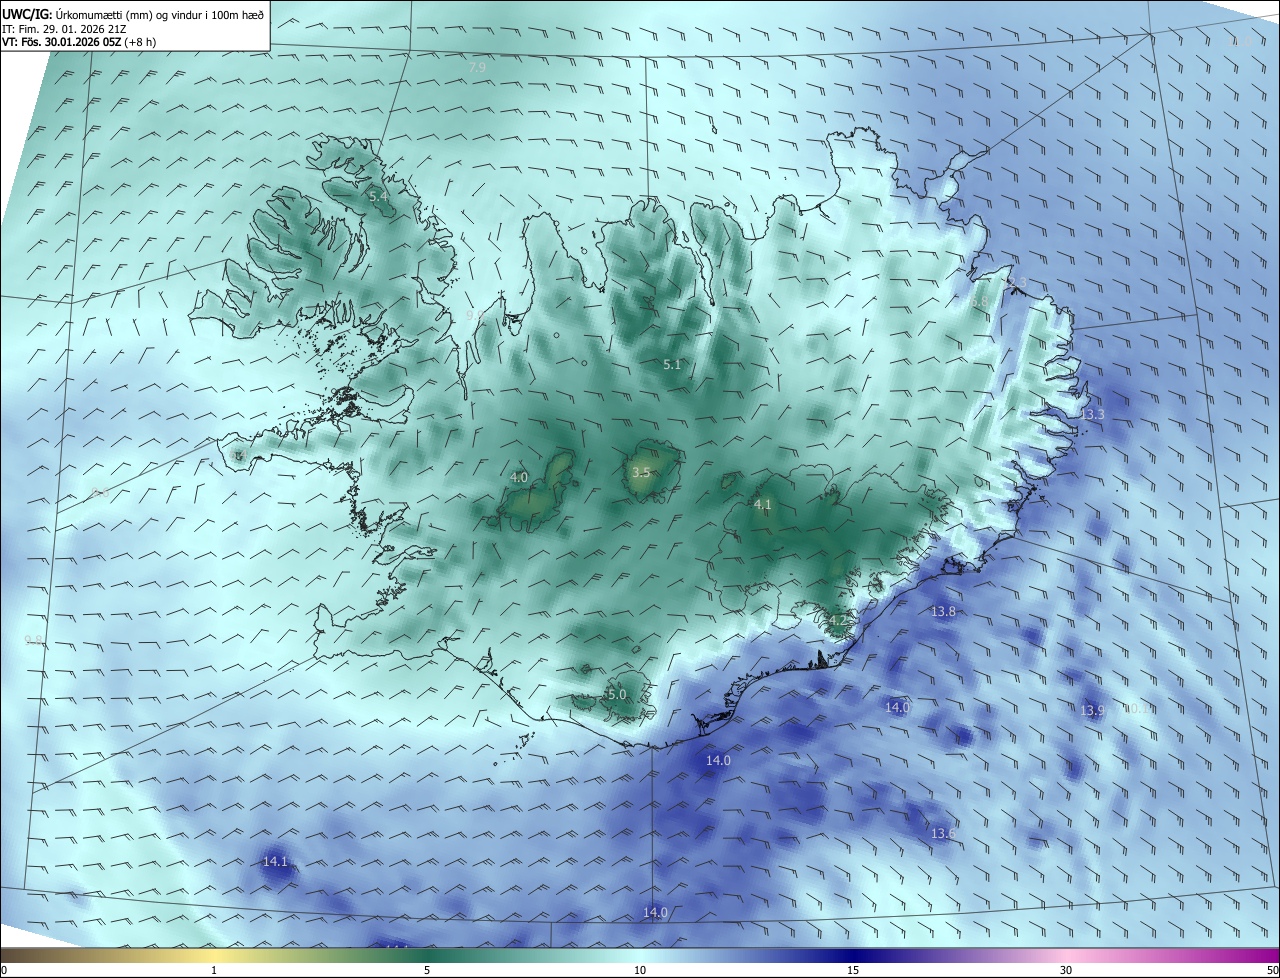Image resolution: width=1280 pixels, height=978 pixels.
Task: Click the 3.5 value on Hofsjökull glacier
Action: pyautogui.click(x=642, y=472)
